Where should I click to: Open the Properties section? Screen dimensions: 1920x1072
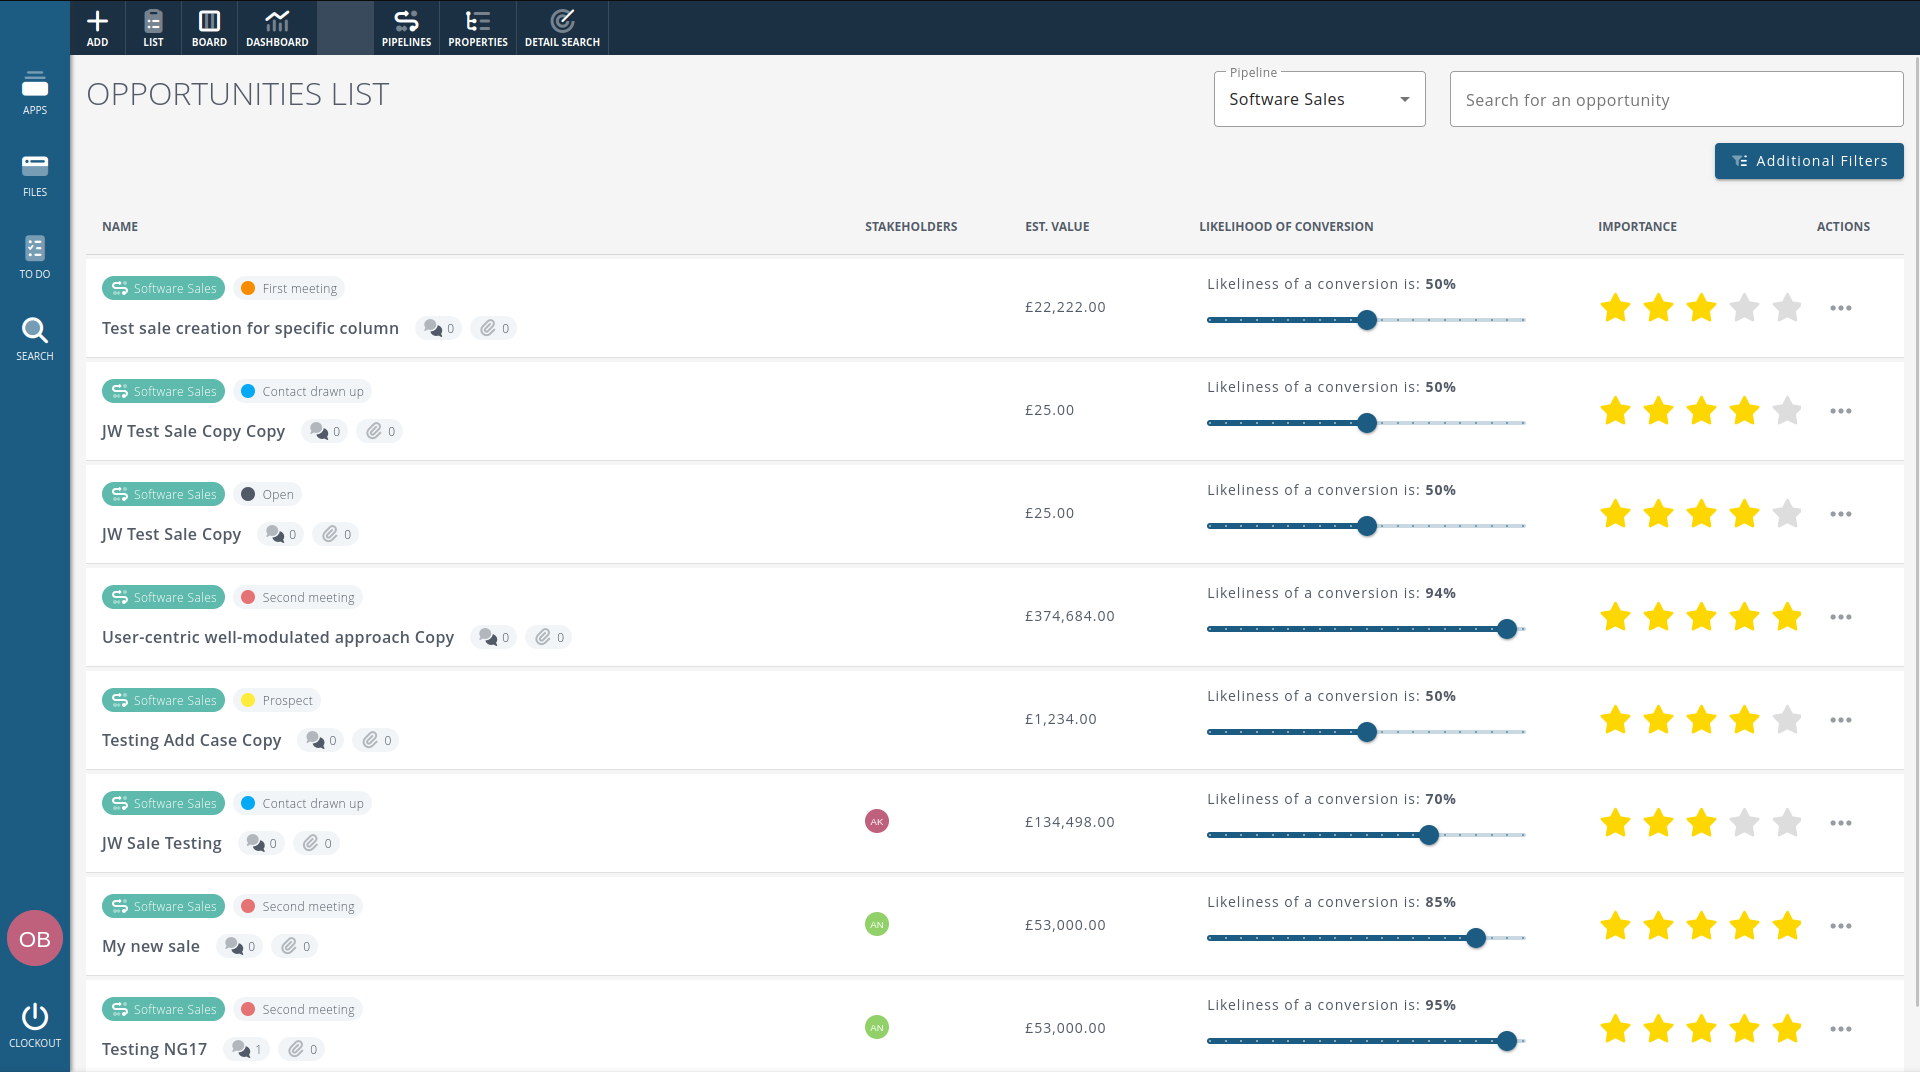pyautogui.click(x=478, y=27)
